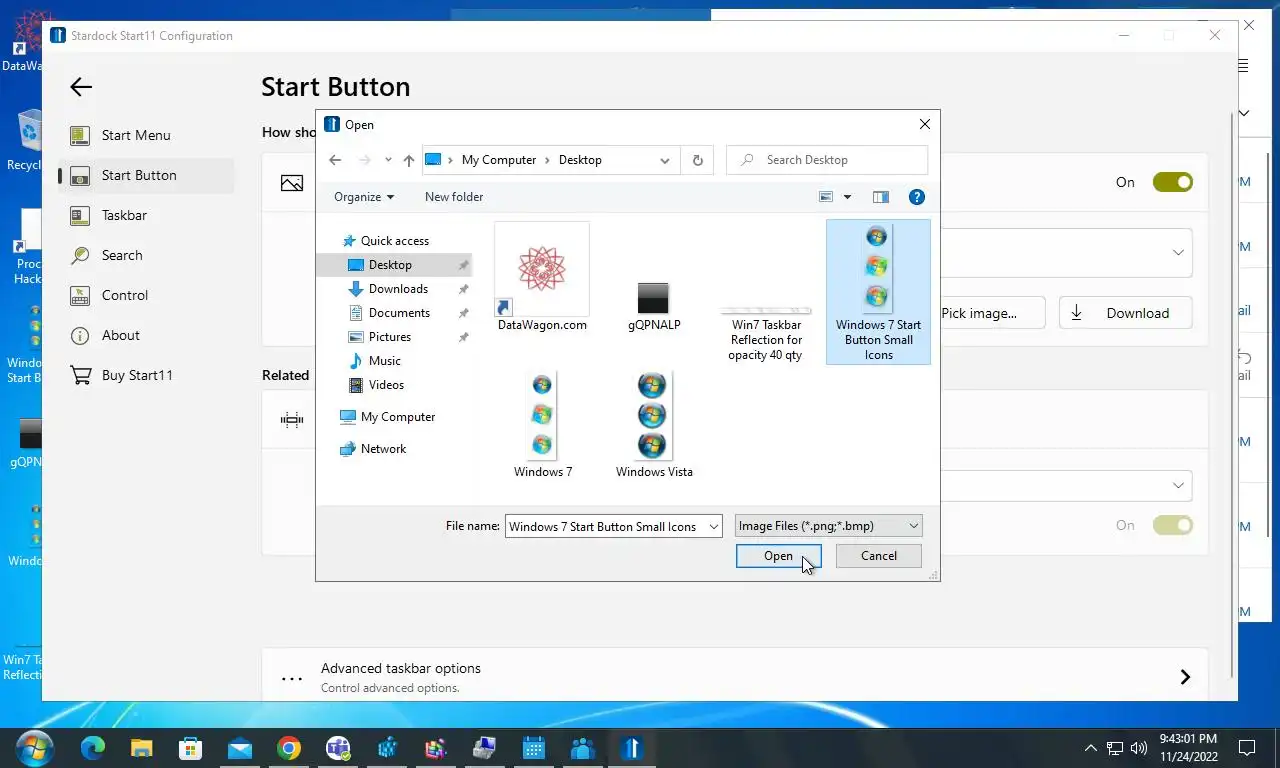
Task: Click My Computer in the address path
Action: [498, 160]
